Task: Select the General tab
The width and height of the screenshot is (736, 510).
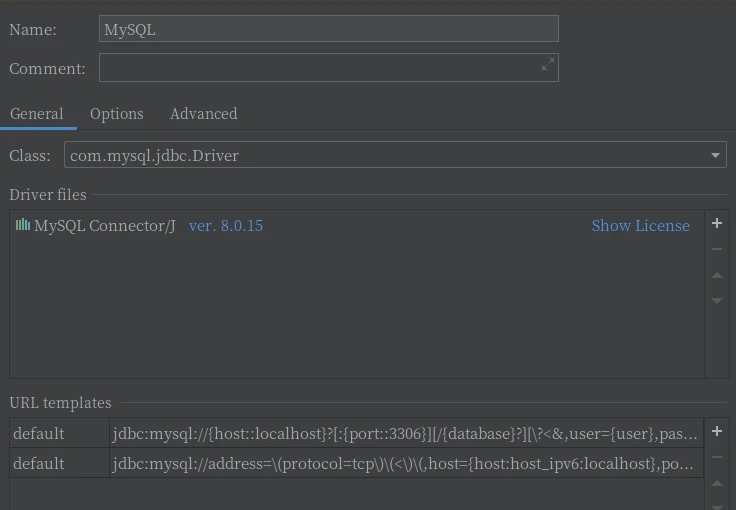Action: pos(37,114)
